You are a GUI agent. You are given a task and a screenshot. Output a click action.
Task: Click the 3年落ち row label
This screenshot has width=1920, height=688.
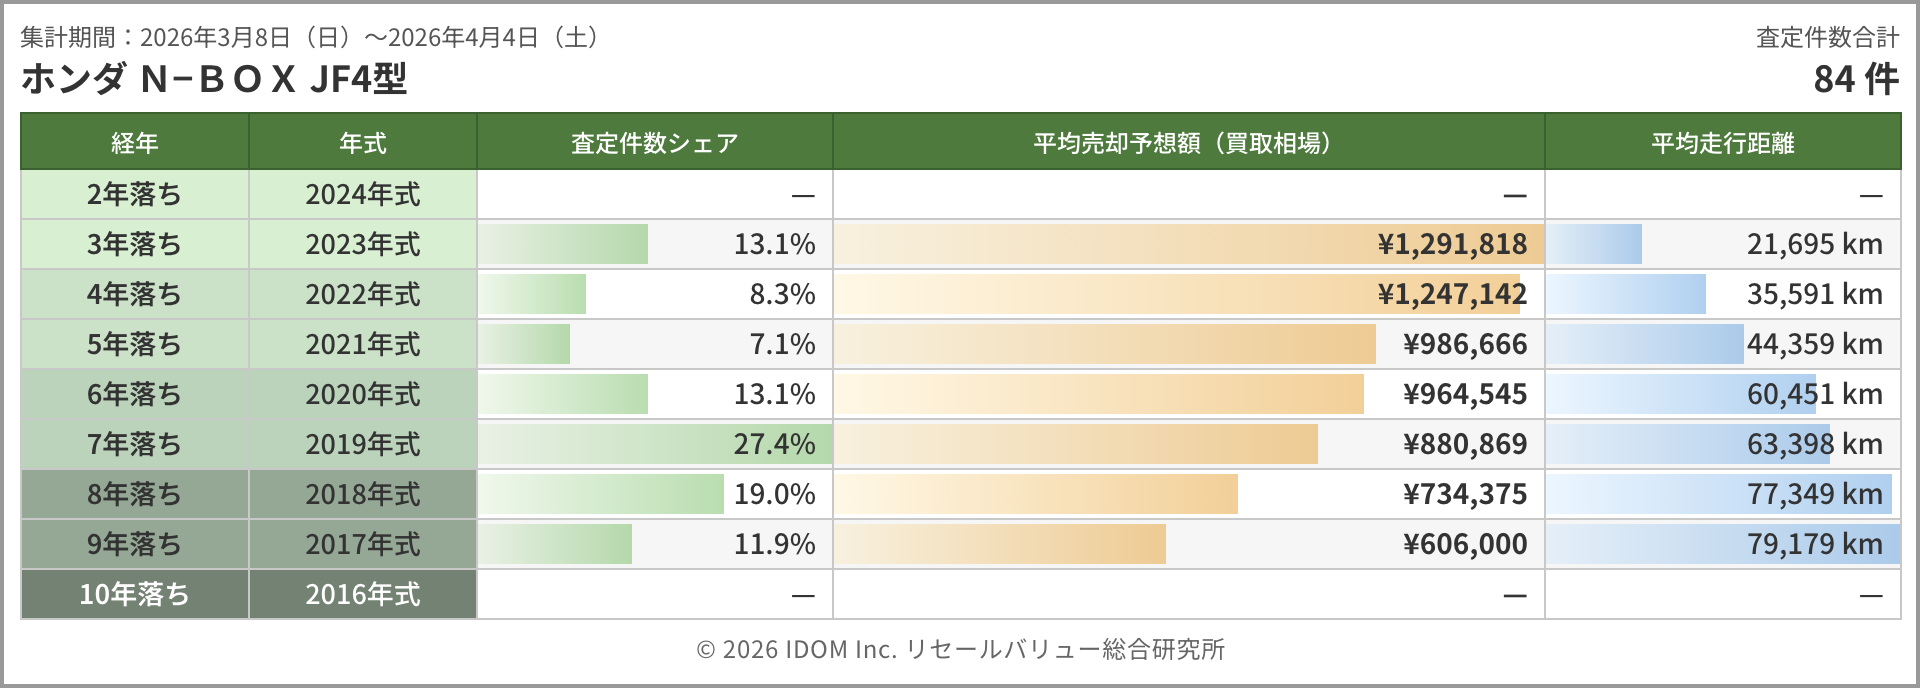tap(135, 244)
